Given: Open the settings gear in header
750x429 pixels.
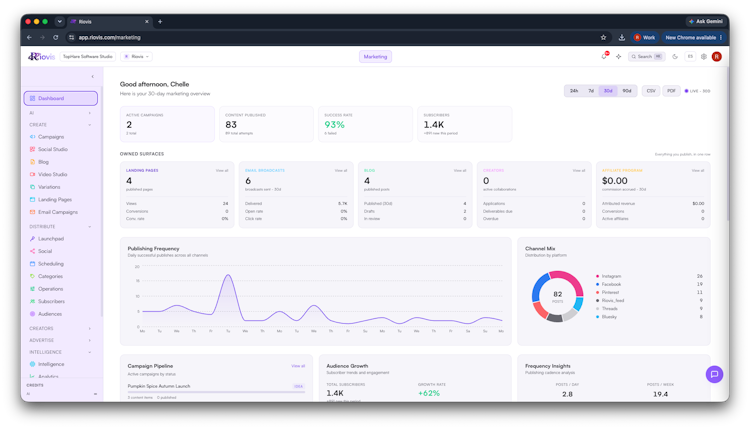Looking at the screenshot, I should tap(704, 56).
